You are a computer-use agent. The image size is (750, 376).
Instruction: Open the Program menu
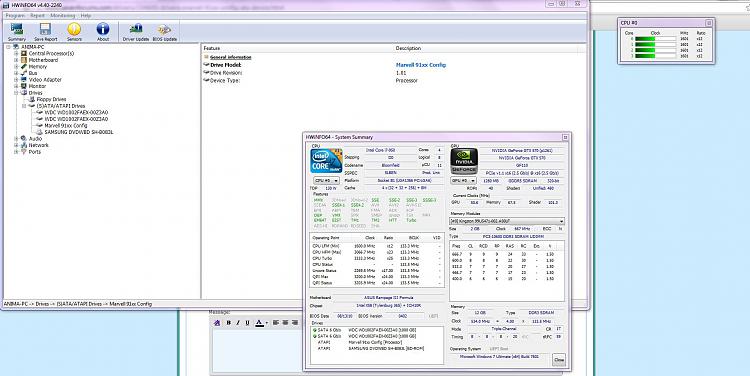tap(15, 16)
